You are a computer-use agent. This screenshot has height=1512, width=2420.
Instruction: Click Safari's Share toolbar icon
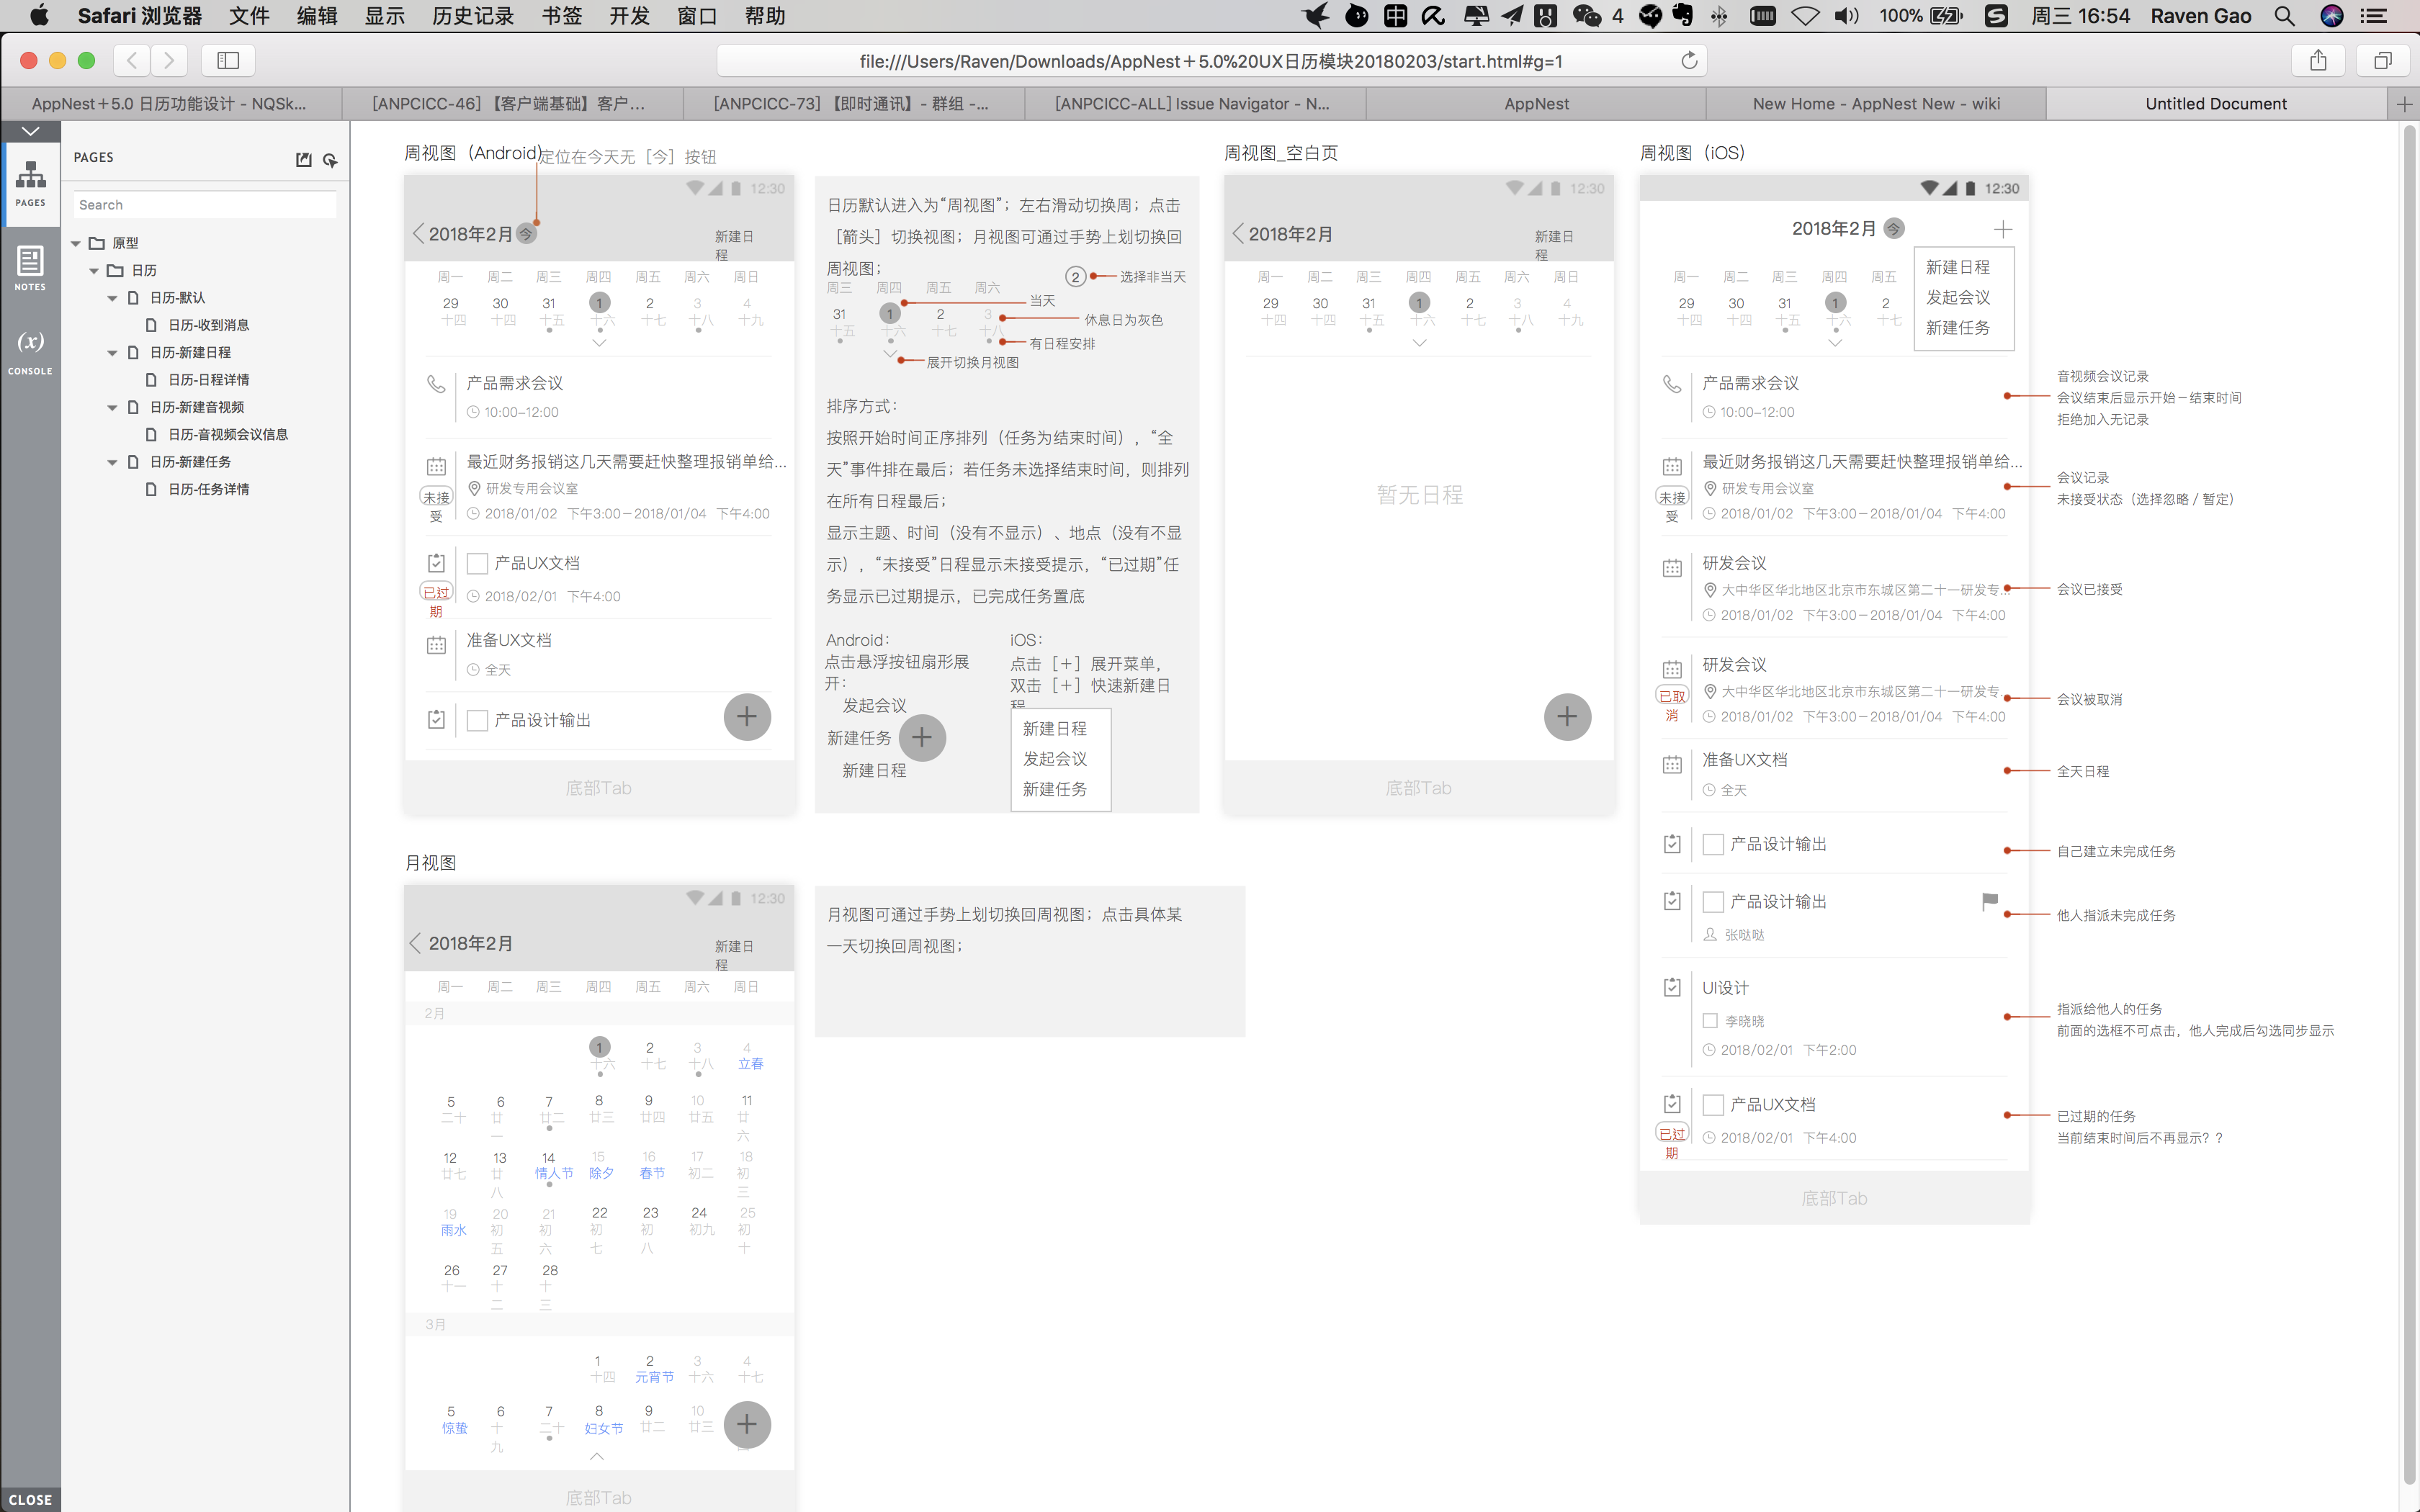pos(2318,61)
